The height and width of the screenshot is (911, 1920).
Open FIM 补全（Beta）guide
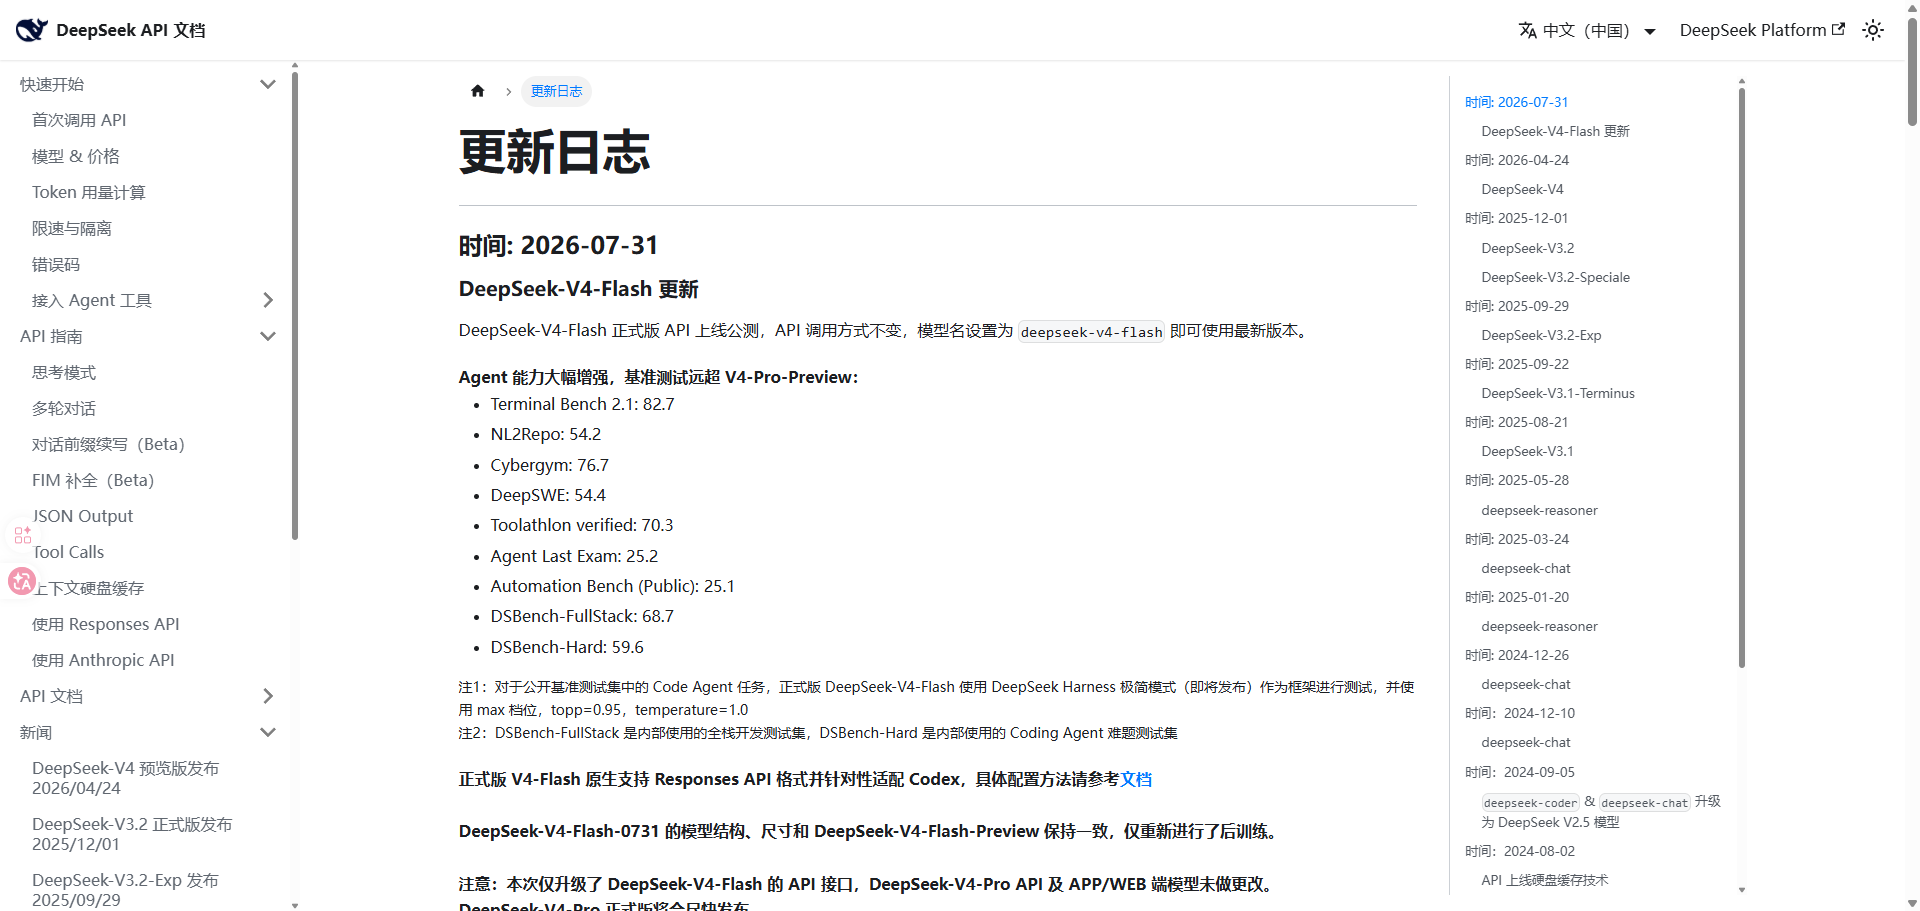click(93, 480)
